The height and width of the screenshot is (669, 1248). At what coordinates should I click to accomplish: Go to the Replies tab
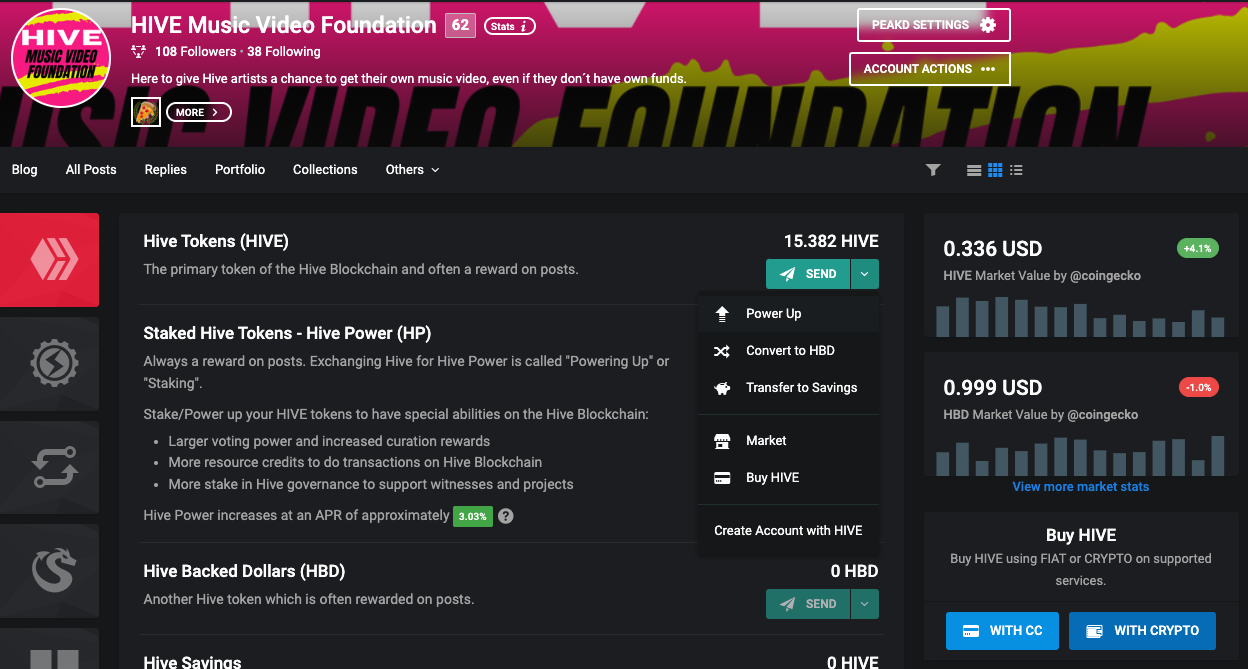pyautogui.click(x=166, y=170)
